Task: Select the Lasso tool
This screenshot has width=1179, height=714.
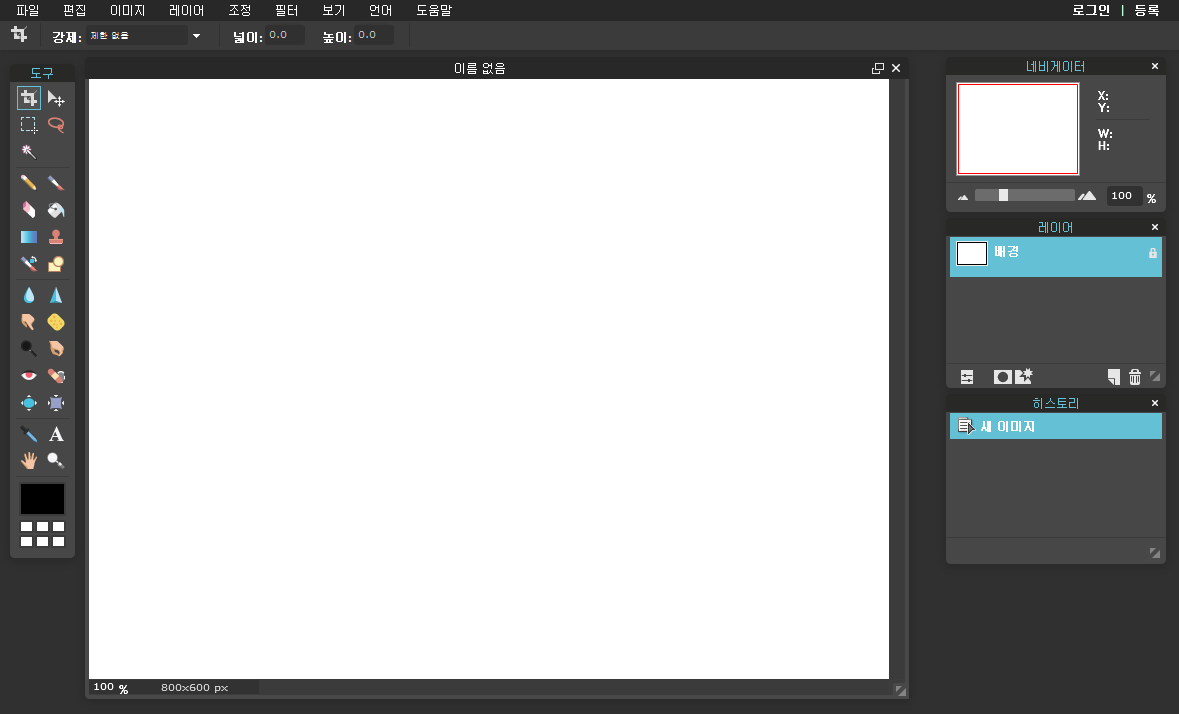Action: [x=56, y=125]
